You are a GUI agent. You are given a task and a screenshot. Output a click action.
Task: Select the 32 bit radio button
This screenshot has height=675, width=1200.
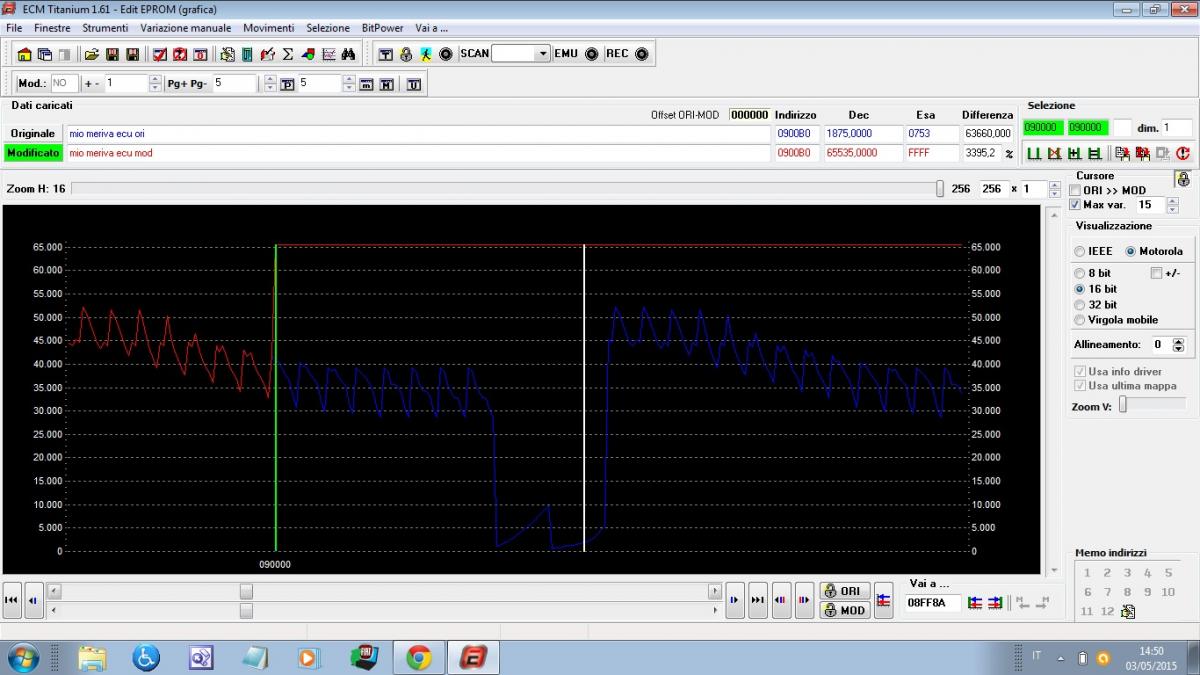coord(1079,305)
